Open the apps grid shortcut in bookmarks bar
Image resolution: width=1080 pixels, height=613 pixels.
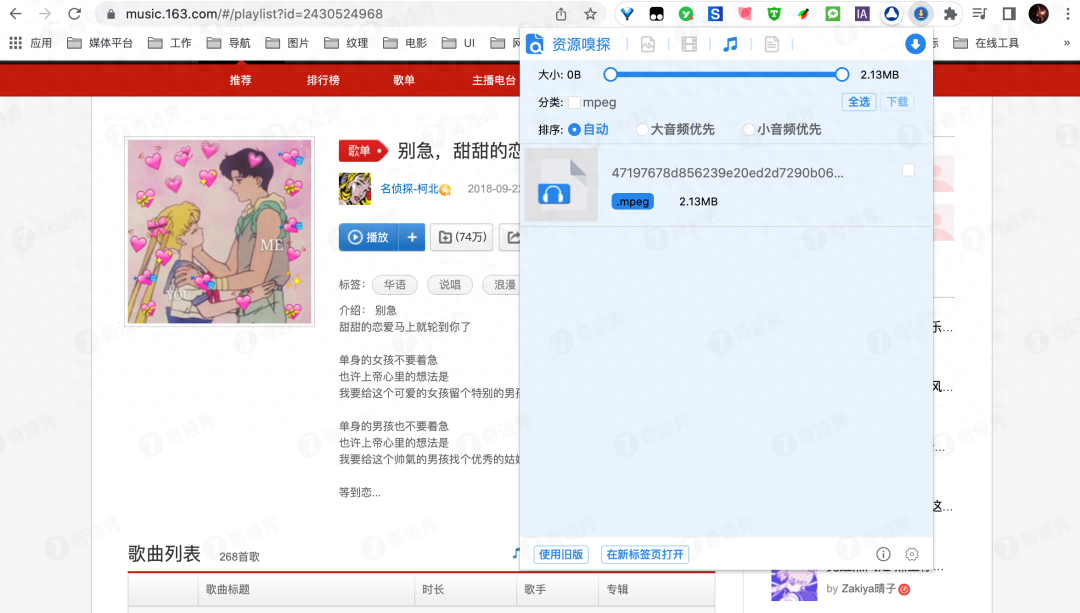coord(15,43)
